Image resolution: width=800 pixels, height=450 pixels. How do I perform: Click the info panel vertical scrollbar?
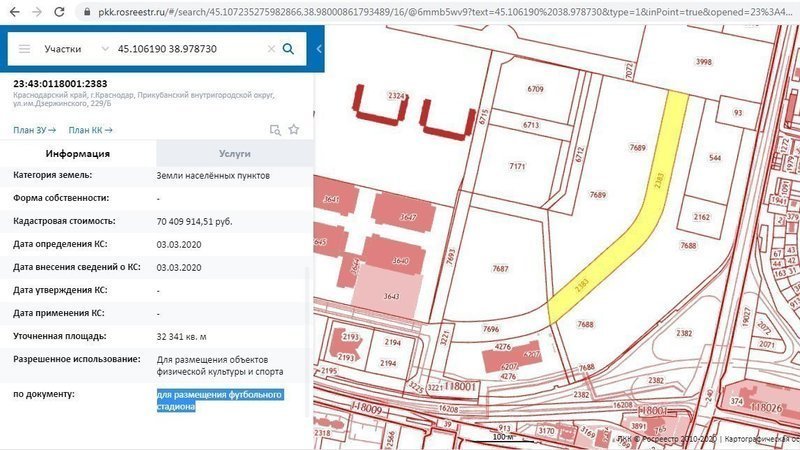click(309, 300)
